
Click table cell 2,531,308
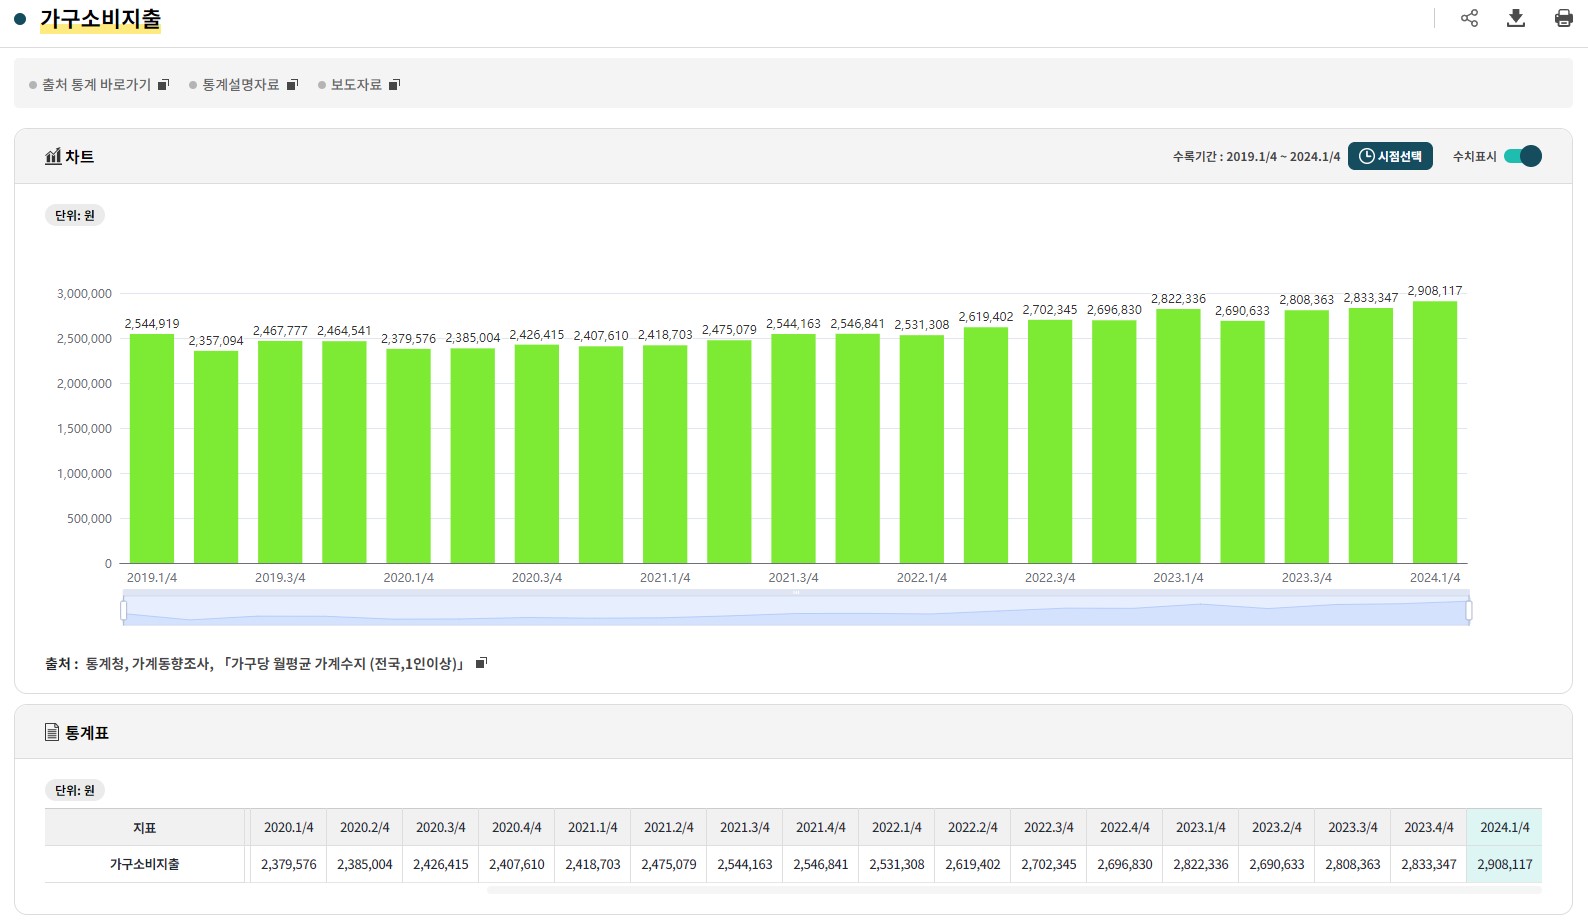coord(896,864)
